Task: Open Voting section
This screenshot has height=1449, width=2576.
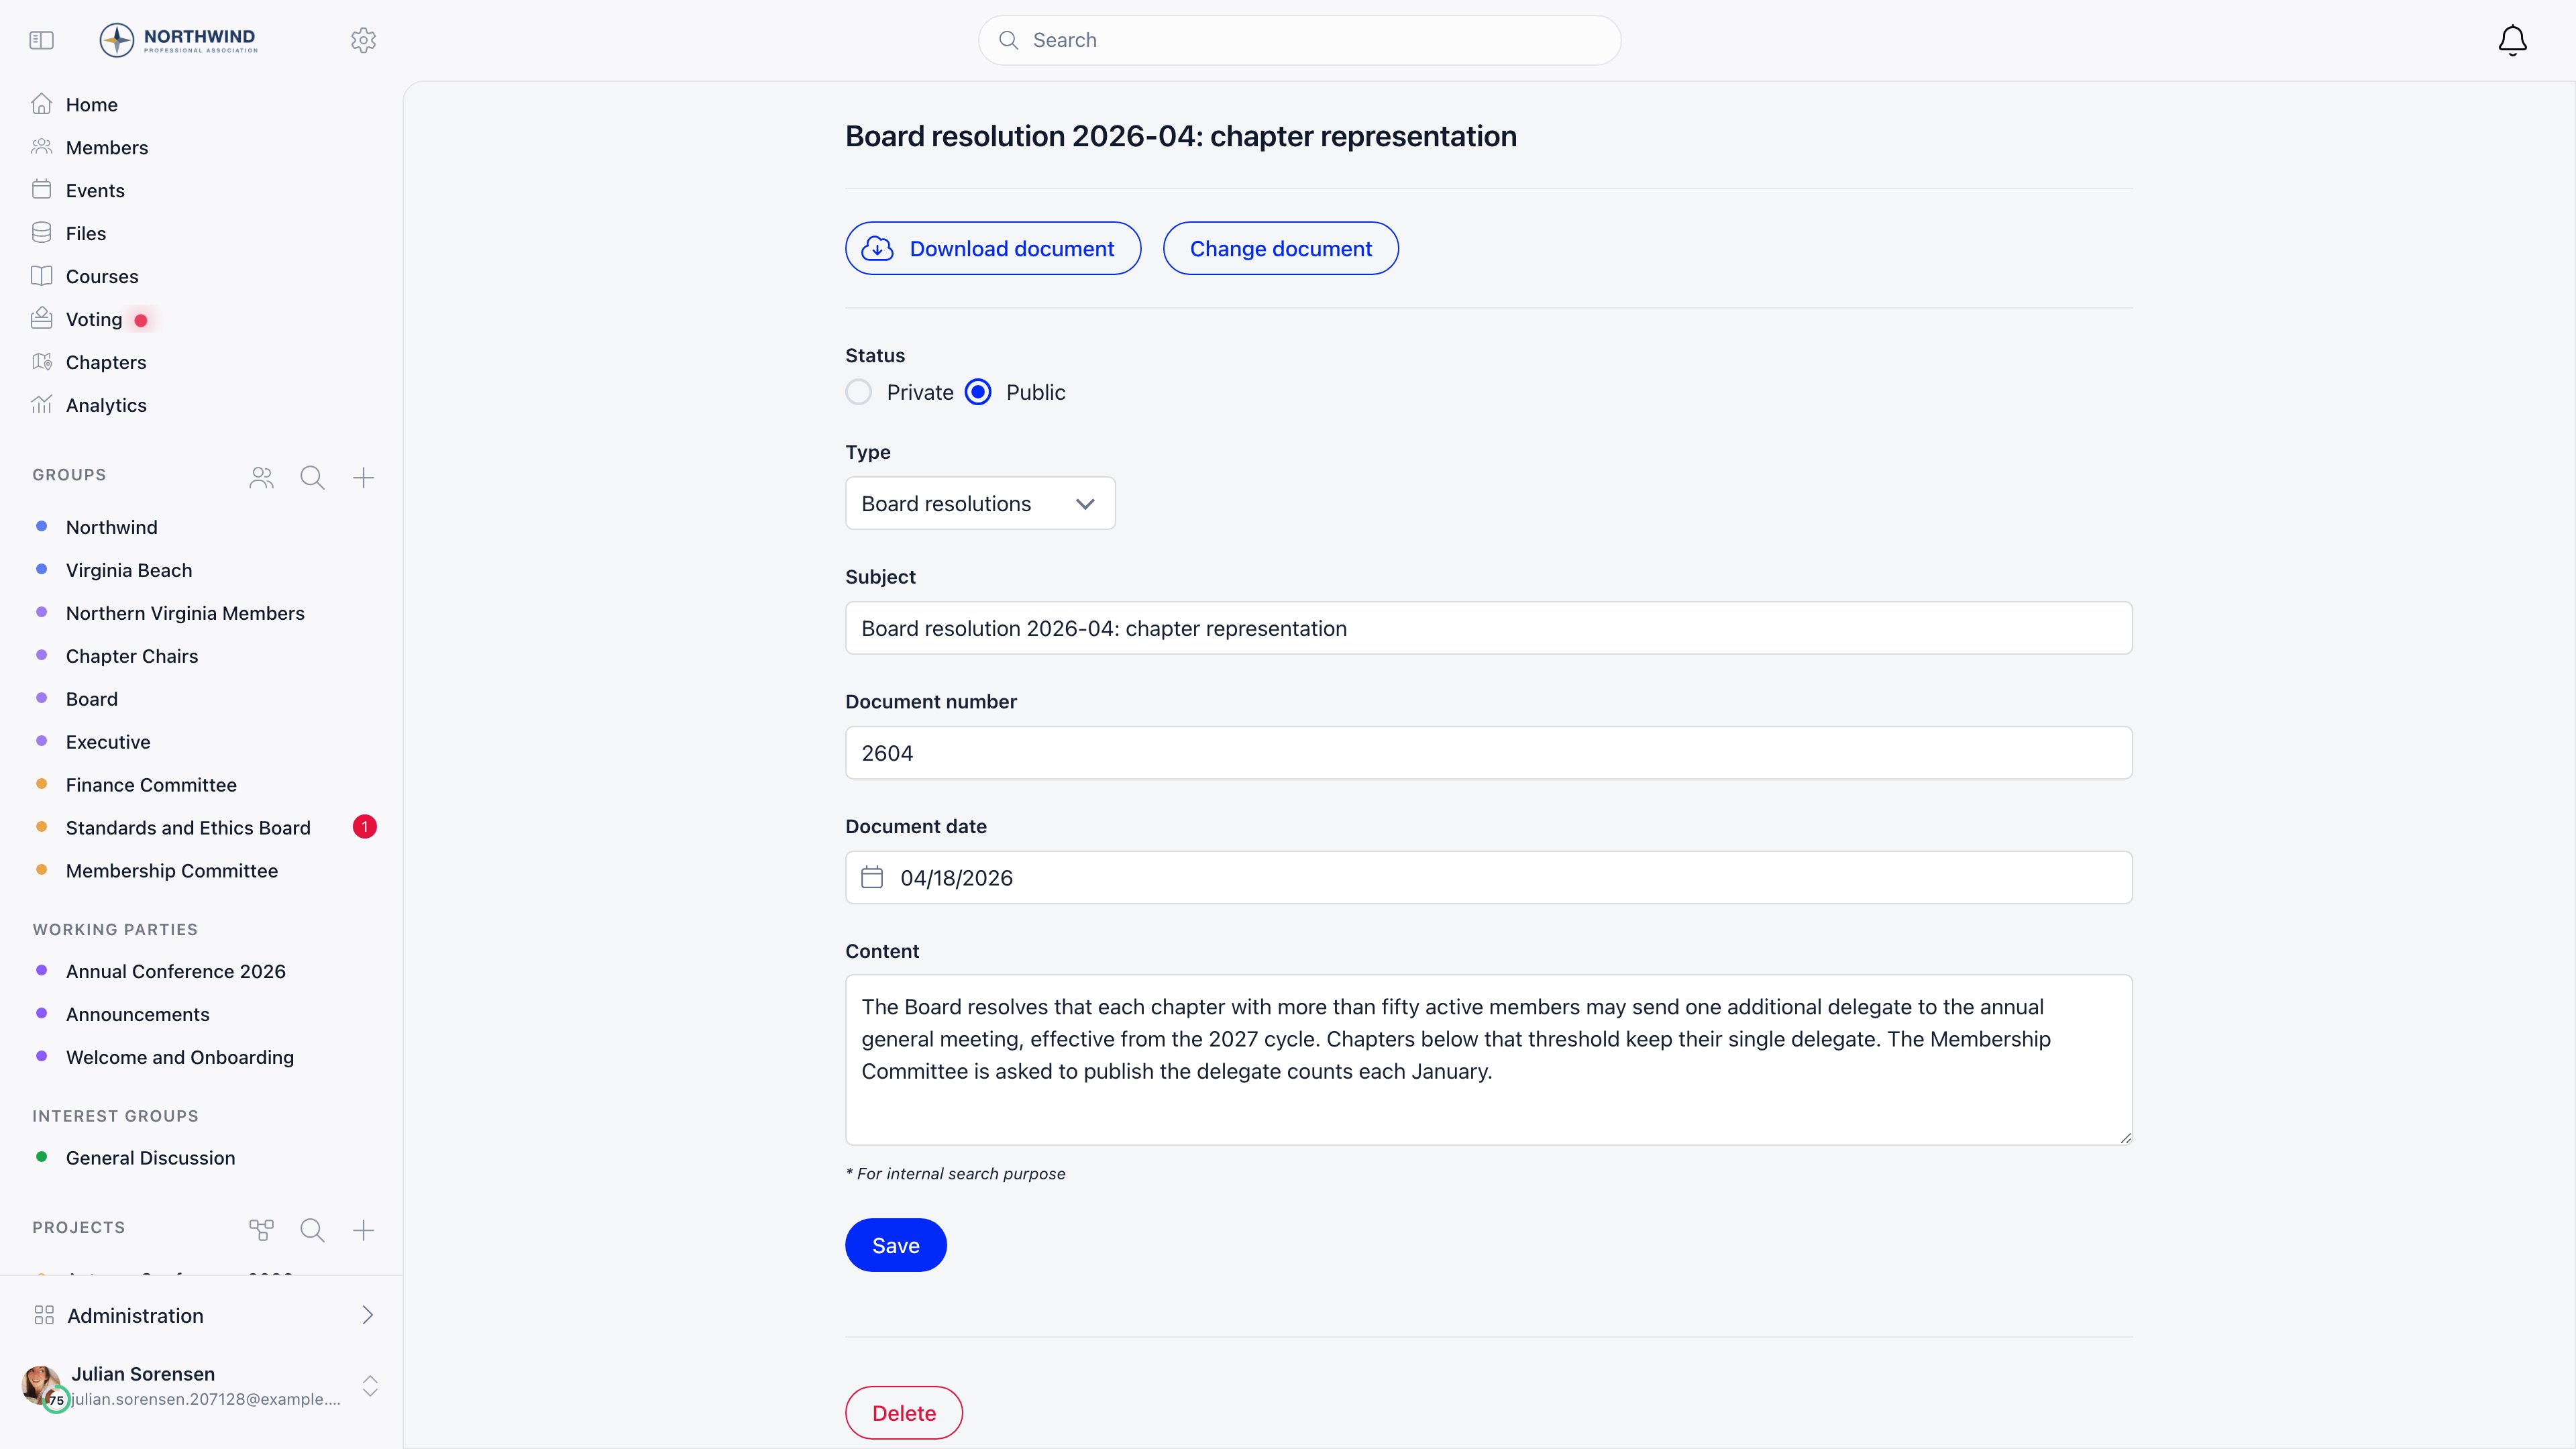Action: click(94, 319)
